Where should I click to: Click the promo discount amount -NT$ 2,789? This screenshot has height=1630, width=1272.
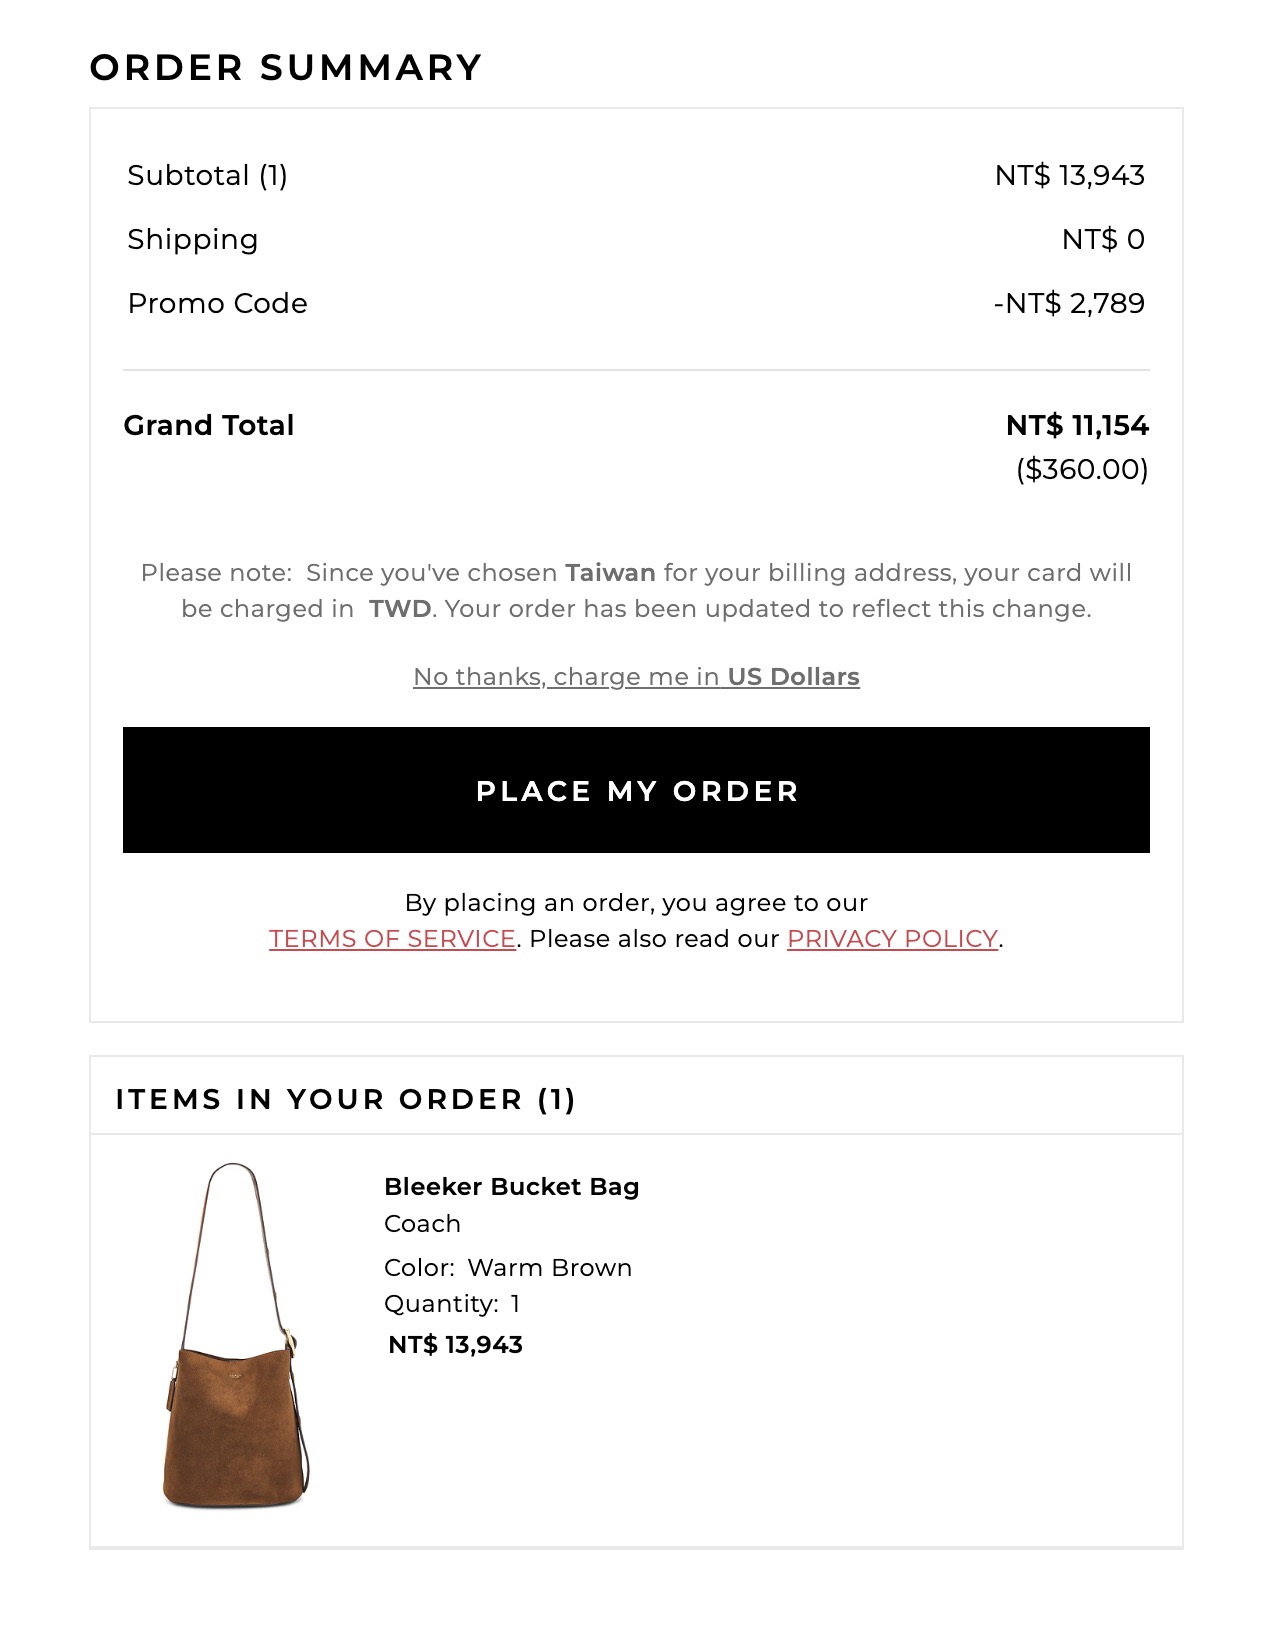[x=1068, y=303]
